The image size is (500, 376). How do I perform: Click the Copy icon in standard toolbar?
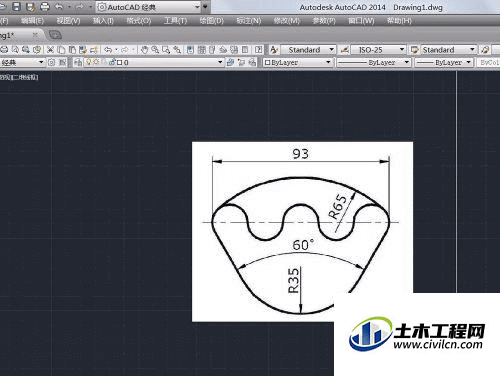(x=61, y=50)
